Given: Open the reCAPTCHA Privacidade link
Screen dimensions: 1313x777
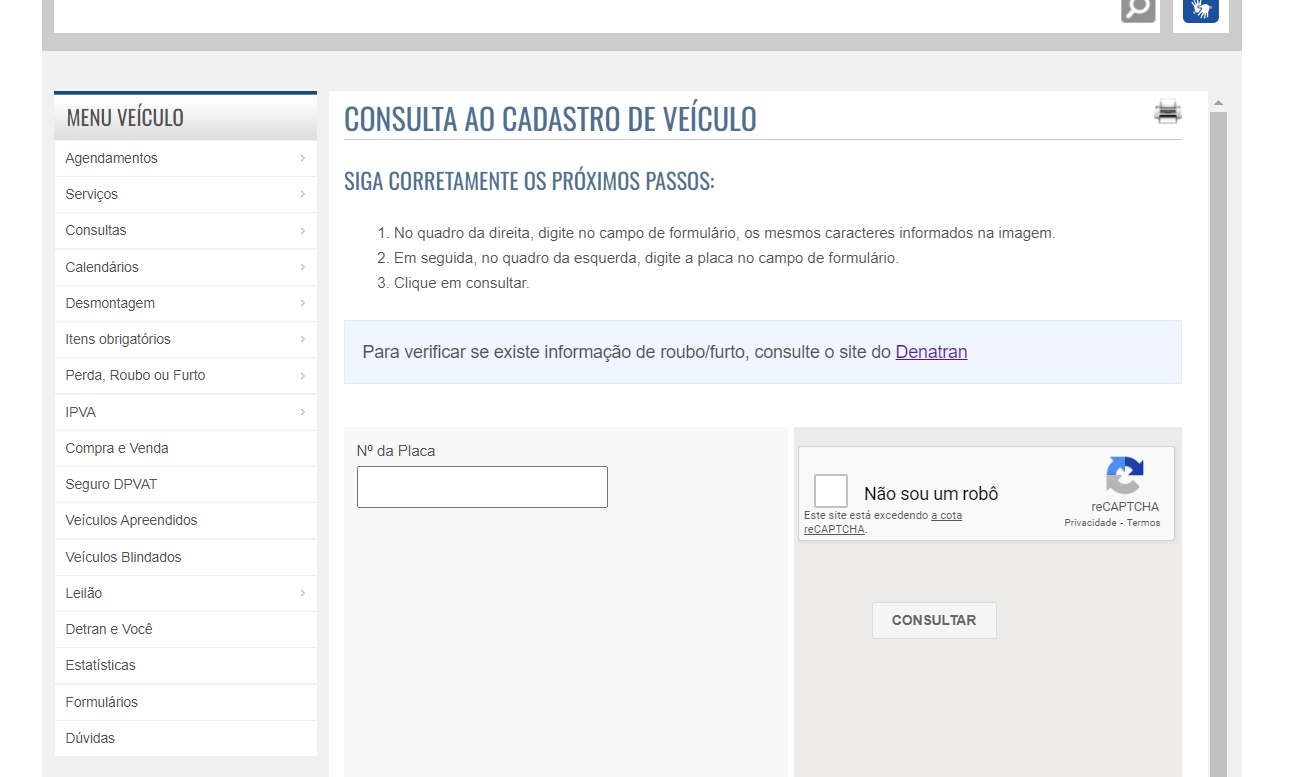Looking at the screenshot, I should click(1089, 523).
